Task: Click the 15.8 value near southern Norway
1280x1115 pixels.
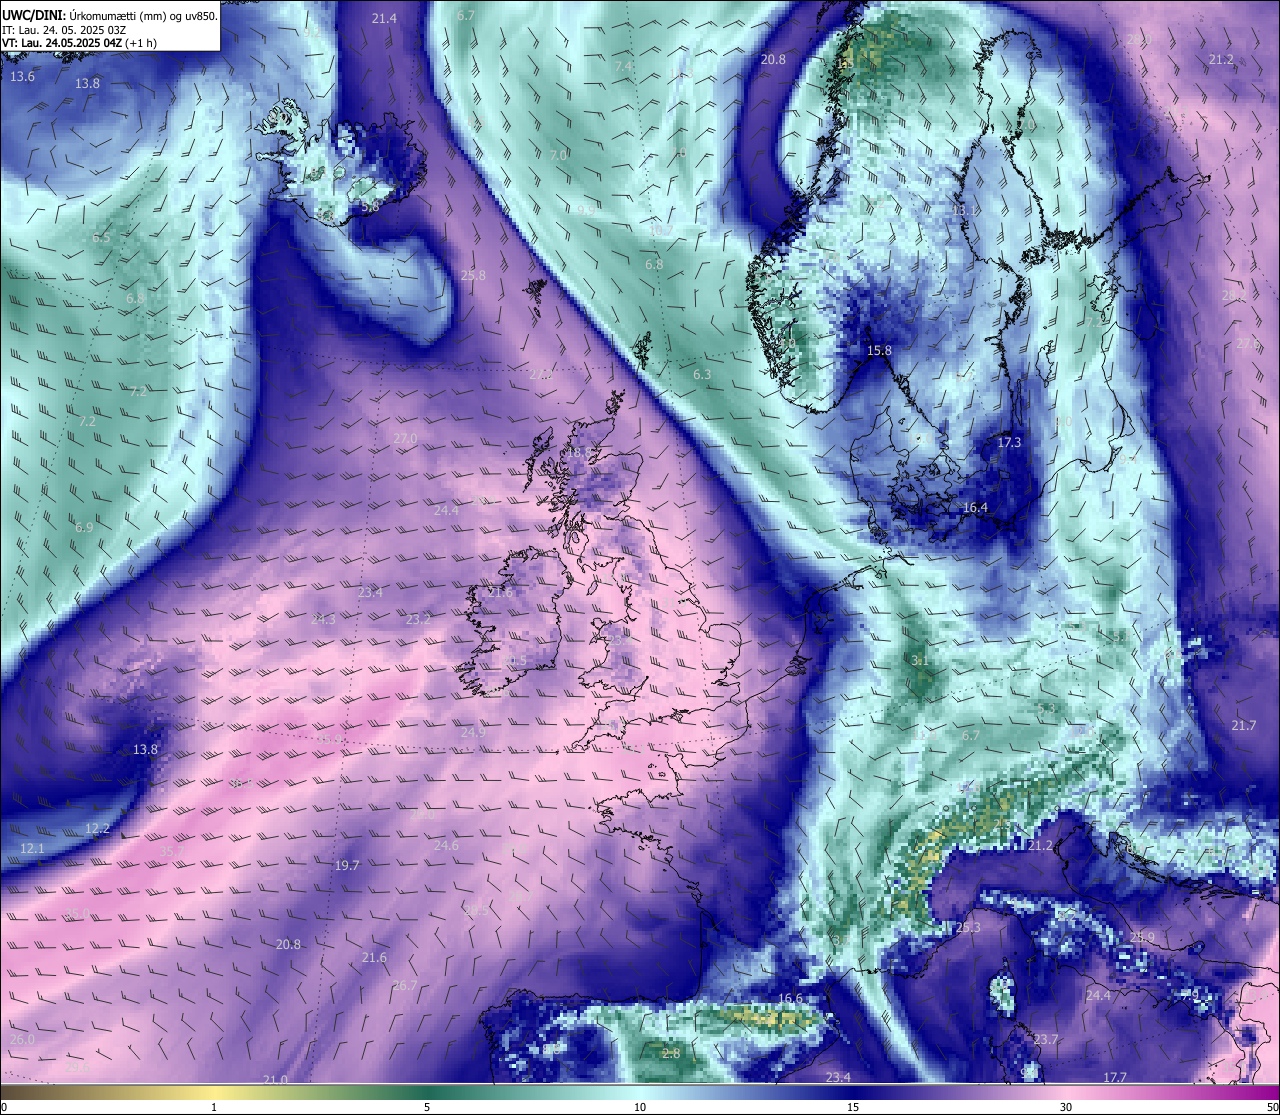Action: (879, 351)
